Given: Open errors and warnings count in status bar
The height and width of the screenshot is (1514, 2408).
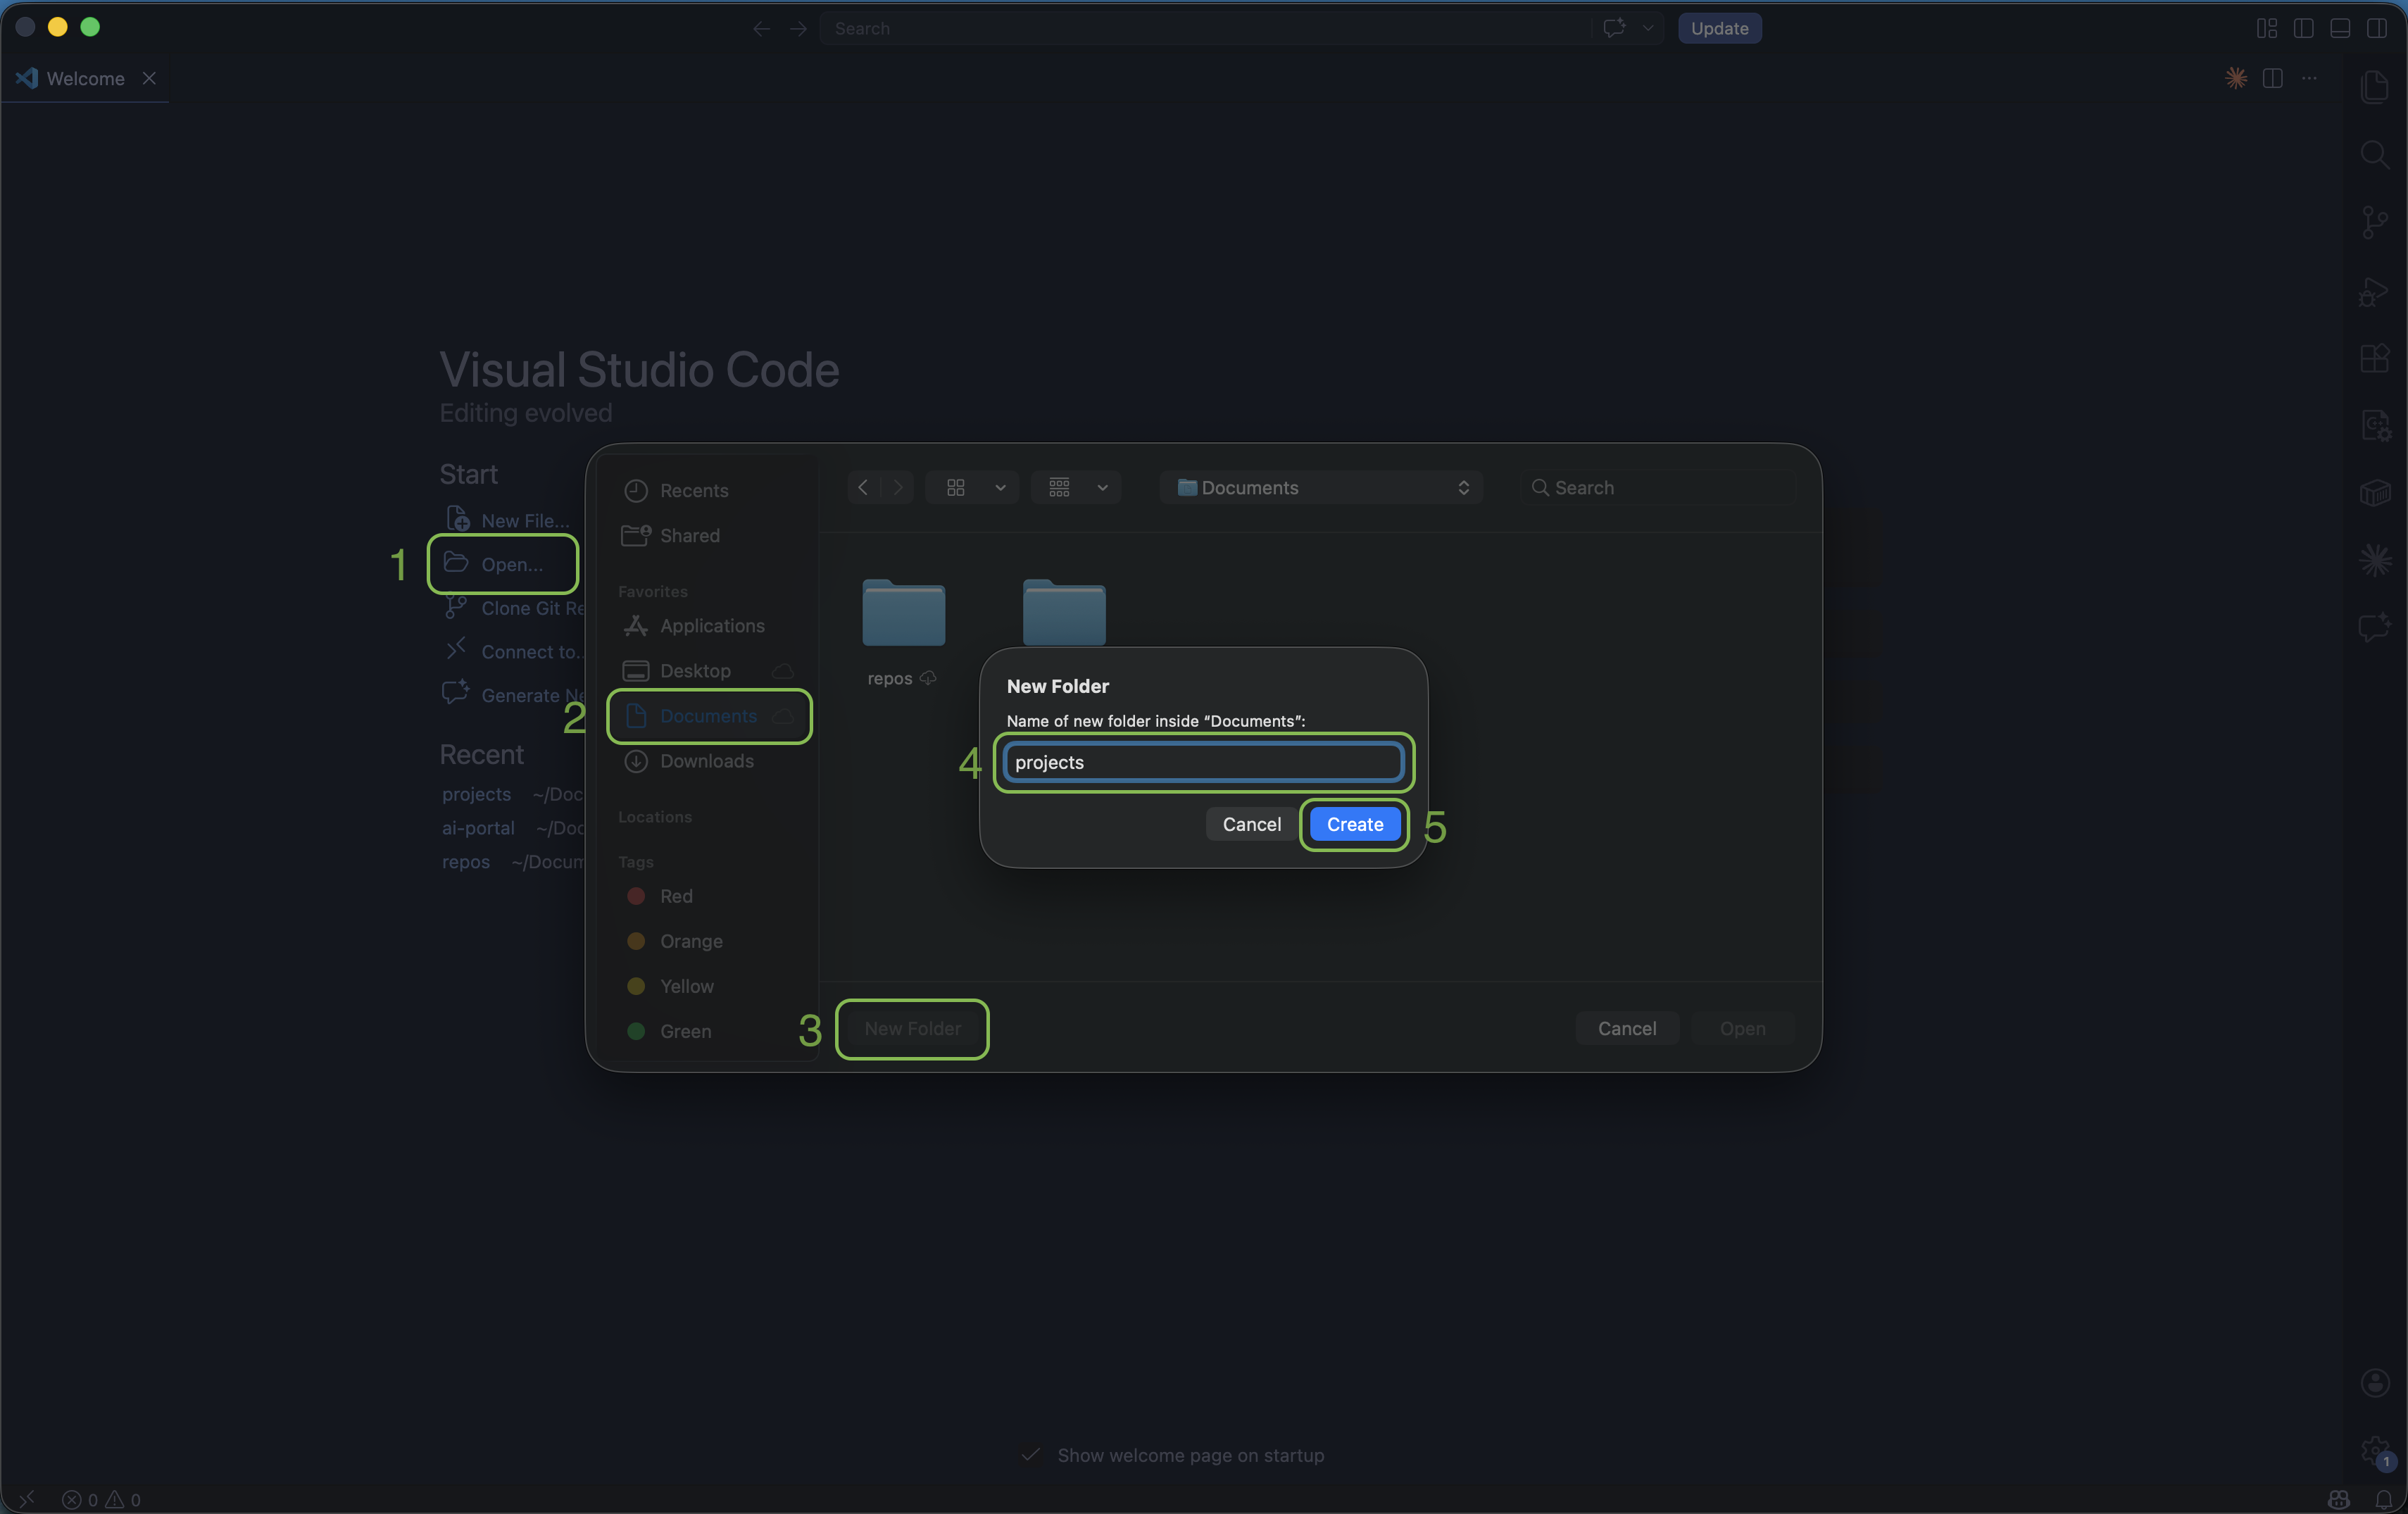Looking at the screenshot, I should click(x=101, y=1499).
